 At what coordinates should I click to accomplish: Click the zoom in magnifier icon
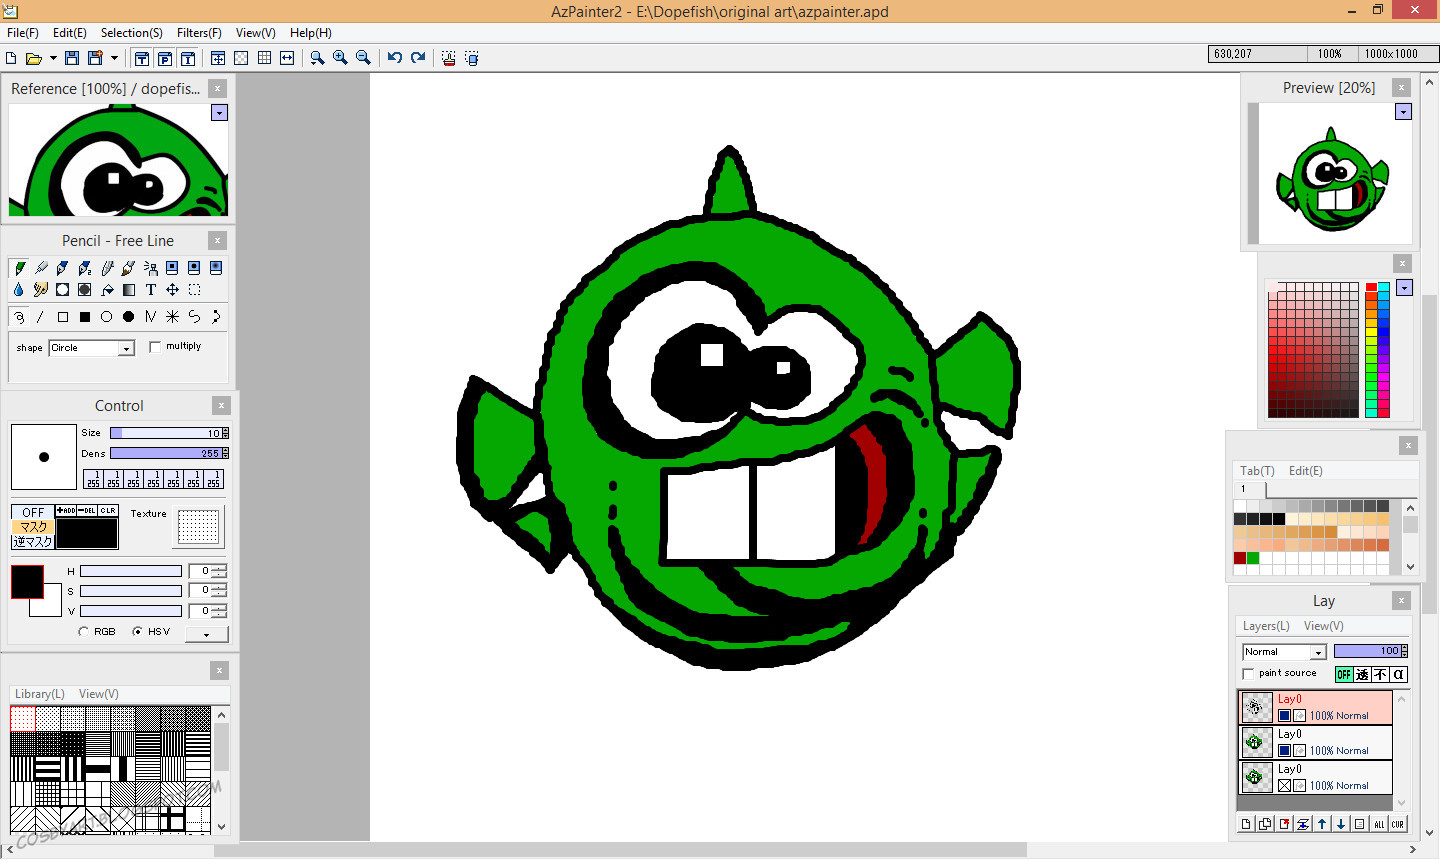[x=340, y=58]
